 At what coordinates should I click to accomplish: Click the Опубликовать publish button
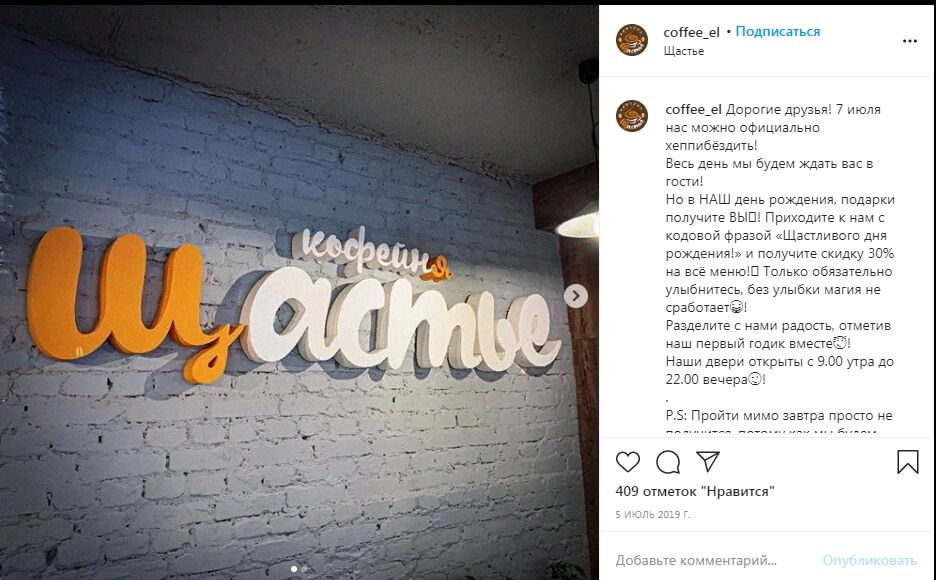point(869,560)
